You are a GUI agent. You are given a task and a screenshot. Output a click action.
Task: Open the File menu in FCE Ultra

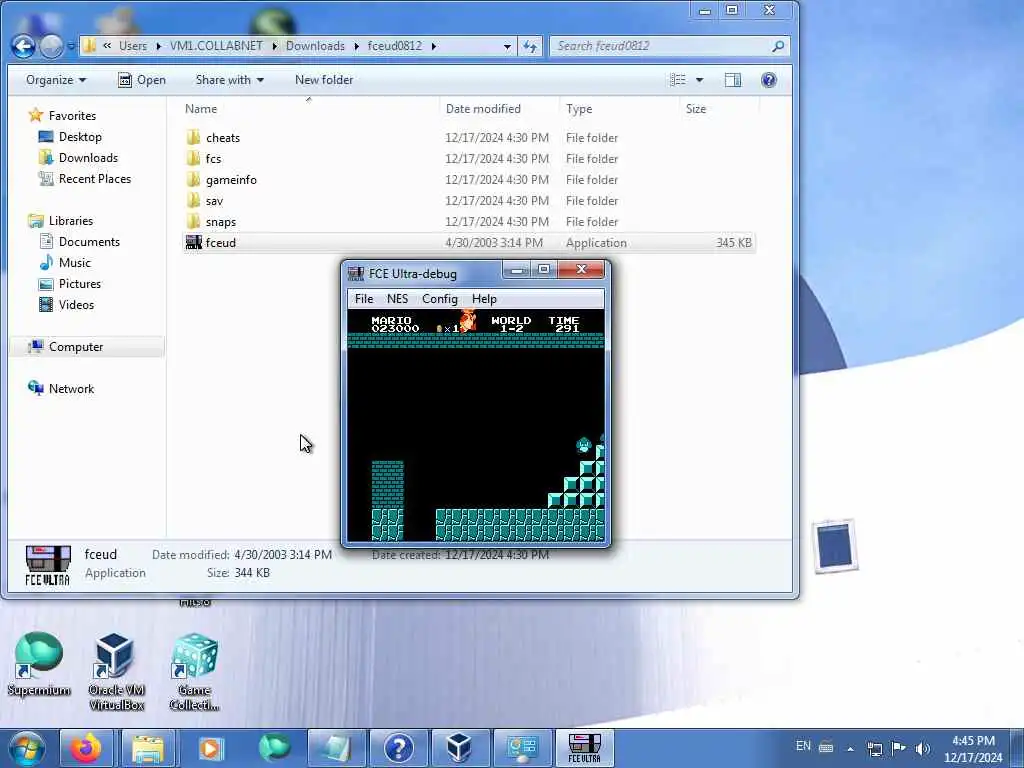coord(364,298)
